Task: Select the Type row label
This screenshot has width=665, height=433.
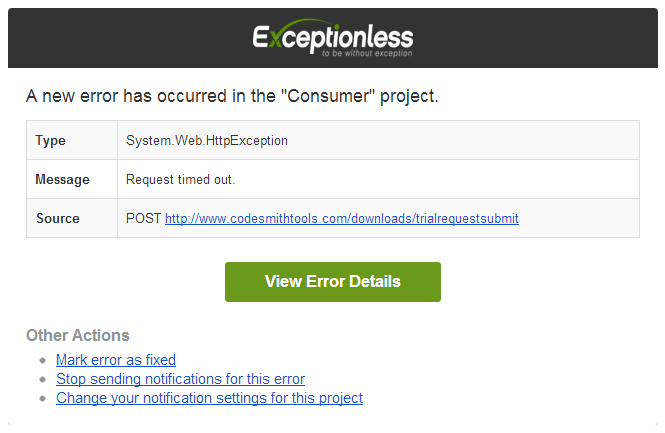Action: pos(50,141)
